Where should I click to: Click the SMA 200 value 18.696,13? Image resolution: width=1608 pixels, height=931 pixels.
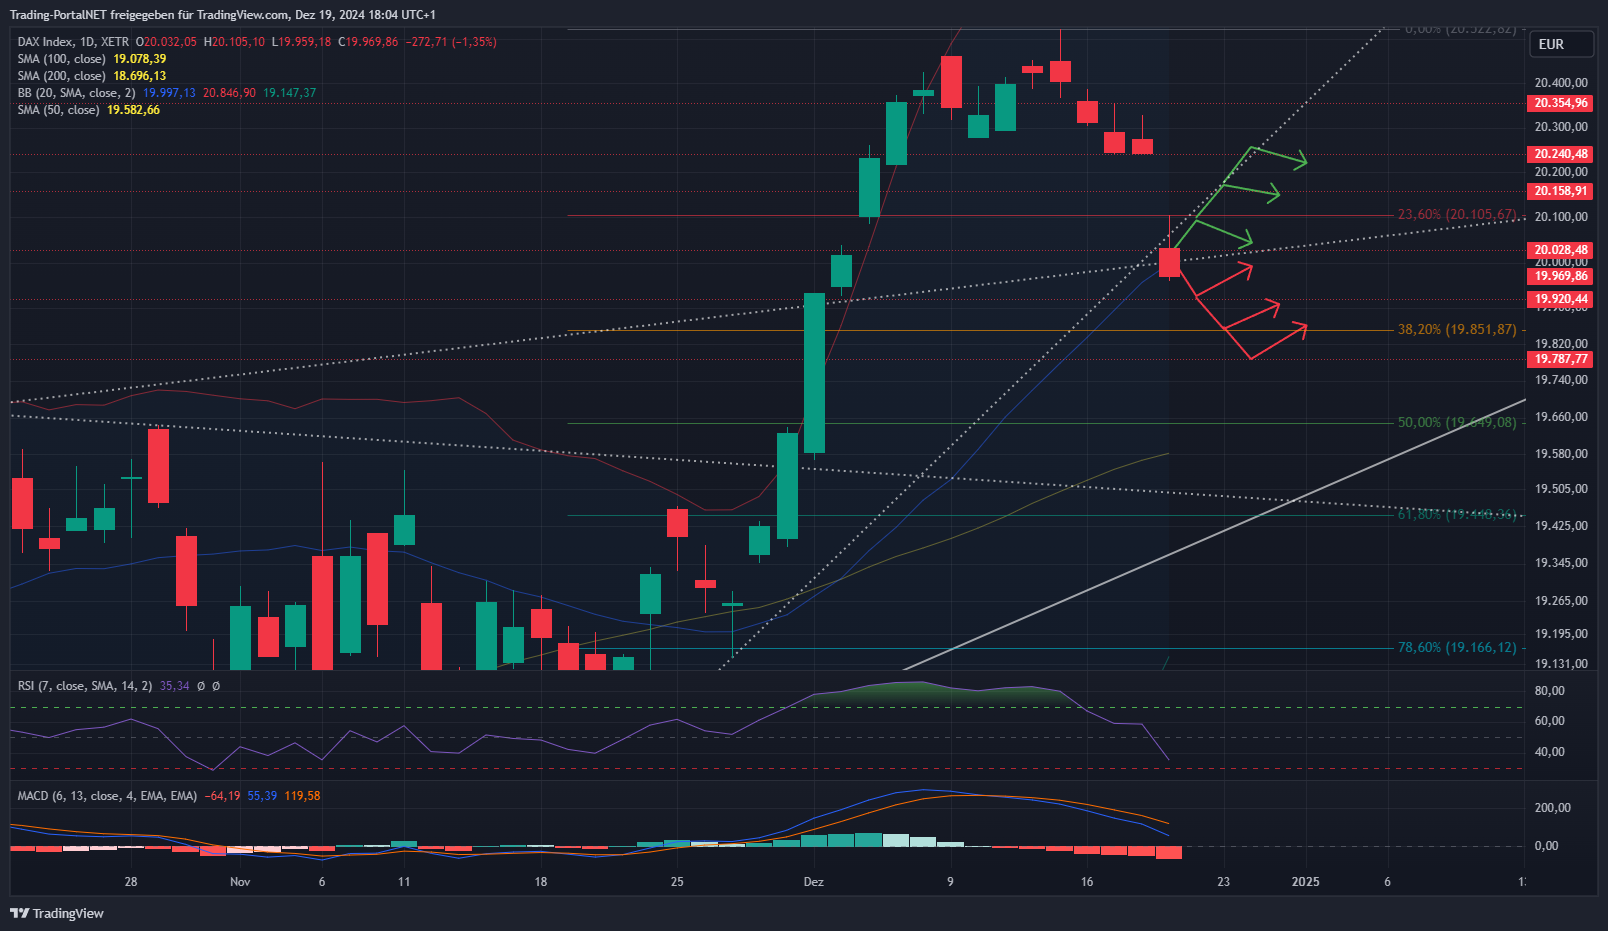click(x=140, y=76)
